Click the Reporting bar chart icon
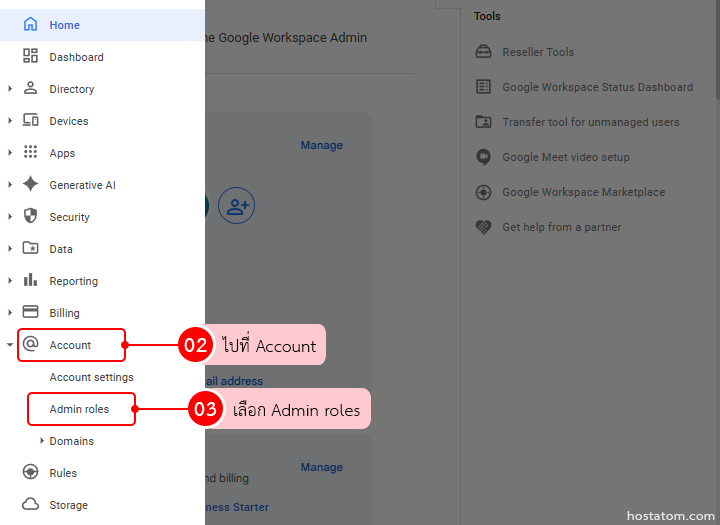Screen dimensions: 720x525 [30, 280]
